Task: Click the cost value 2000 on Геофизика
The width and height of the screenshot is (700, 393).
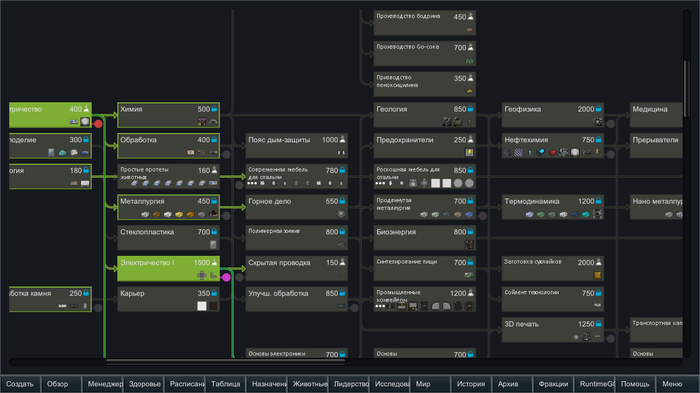Action: tap(586, 109)
